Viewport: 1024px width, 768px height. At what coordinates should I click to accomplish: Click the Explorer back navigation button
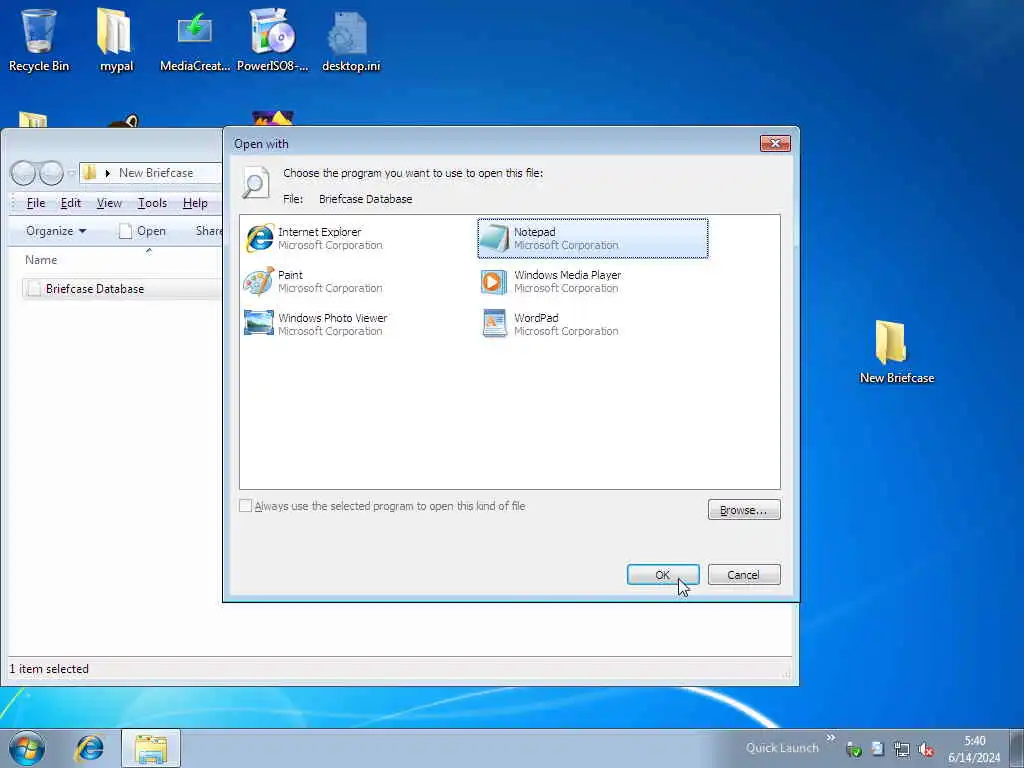tap(24, 173)
